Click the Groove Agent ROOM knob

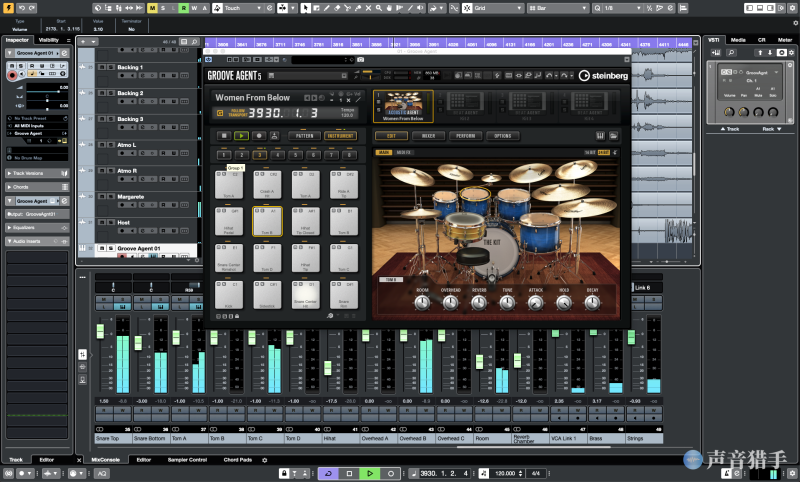pyautogui.click(x=422, y=303)
